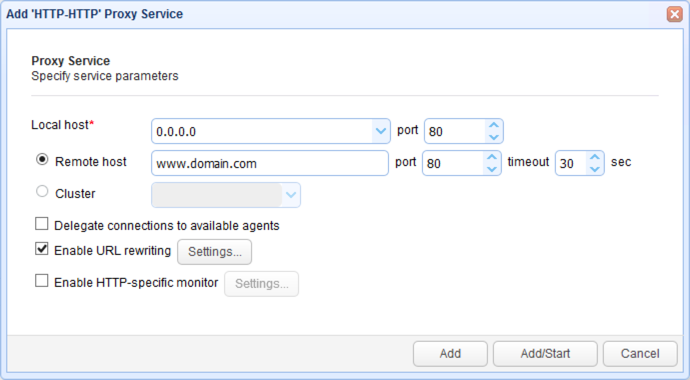The width and height of the screenshot is (690, 380).
Task: Open URL rewriting Settings
Action: click(215, 252)
